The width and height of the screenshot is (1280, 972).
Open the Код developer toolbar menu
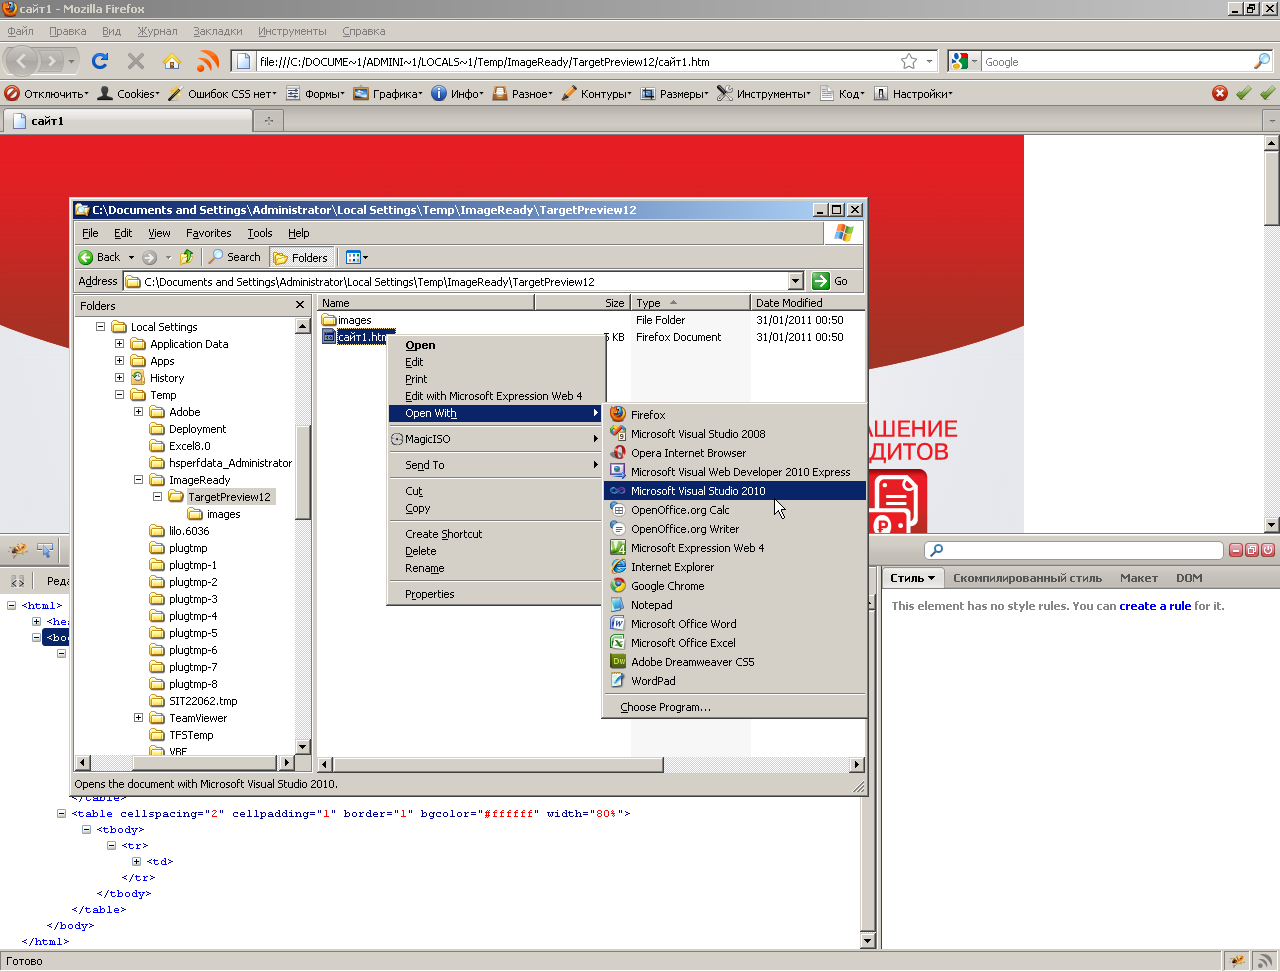pos(842,94)
